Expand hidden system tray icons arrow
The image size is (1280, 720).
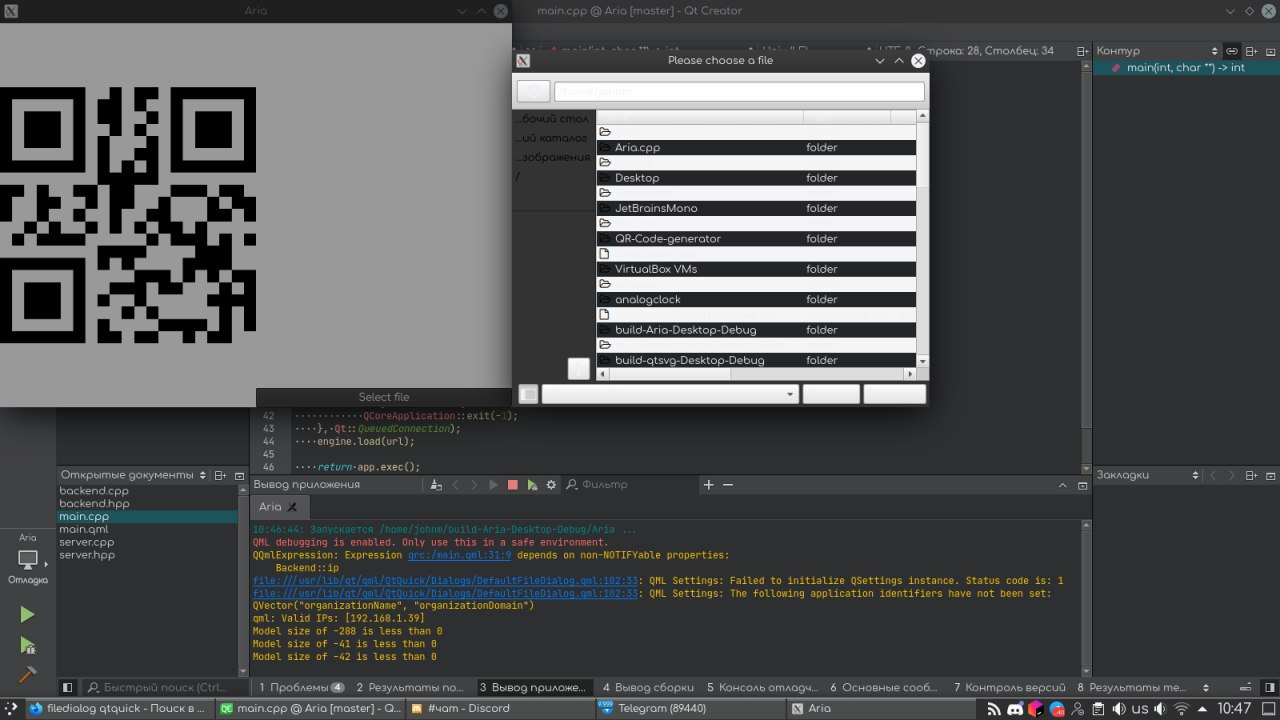[1203, 708]
